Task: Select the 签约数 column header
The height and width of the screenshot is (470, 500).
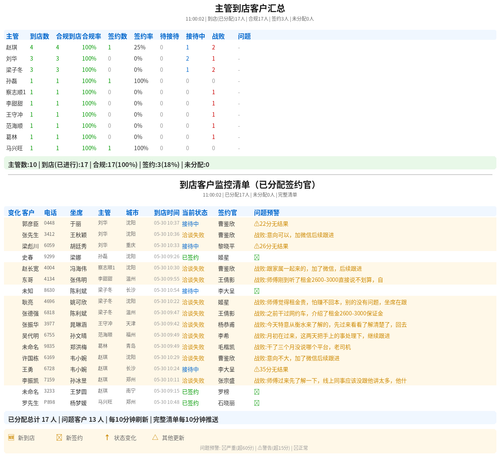Action: click(117, 36)
